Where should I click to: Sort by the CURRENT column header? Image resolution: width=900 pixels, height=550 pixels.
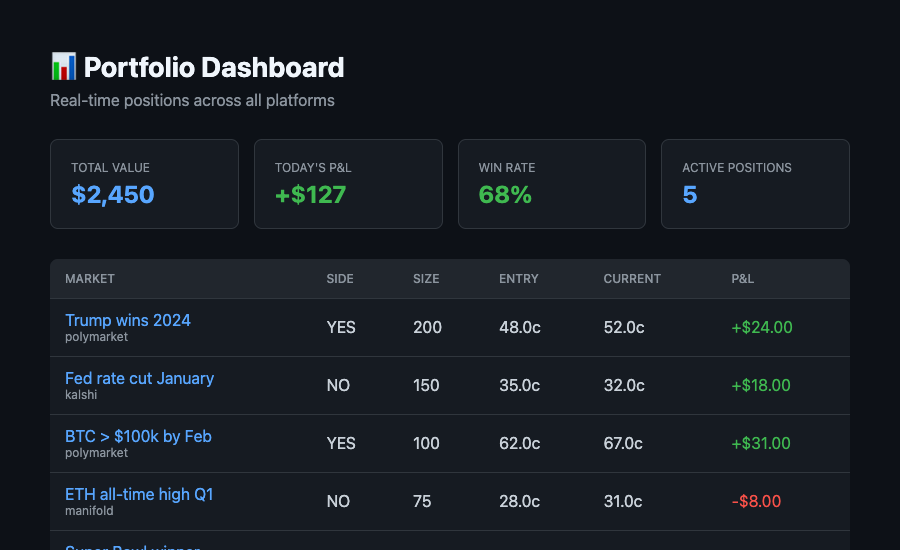(x=632, y=279)
